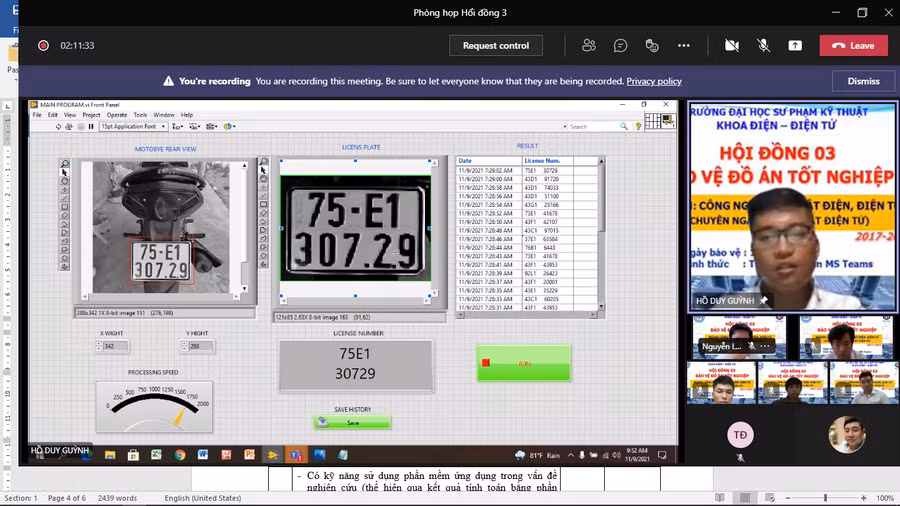Click the share content icon

[x=795, y=45]
